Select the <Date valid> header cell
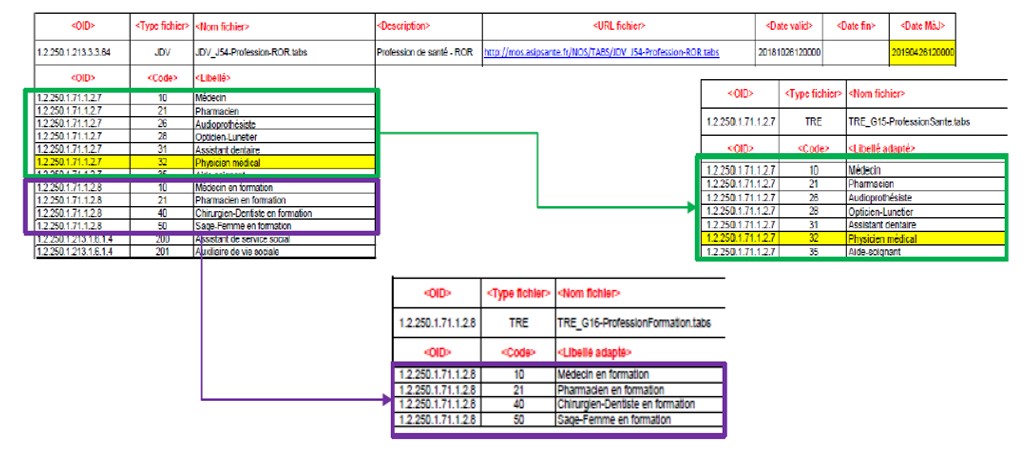 click(x=789, y=26)
